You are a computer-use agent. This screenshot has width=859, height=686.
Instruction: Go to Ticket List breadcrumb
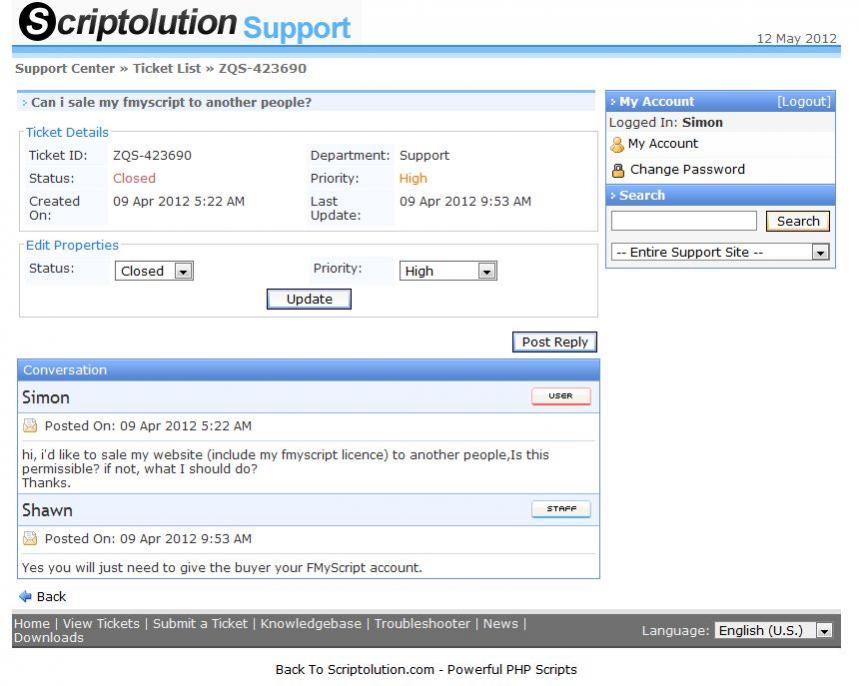point(167,68)
